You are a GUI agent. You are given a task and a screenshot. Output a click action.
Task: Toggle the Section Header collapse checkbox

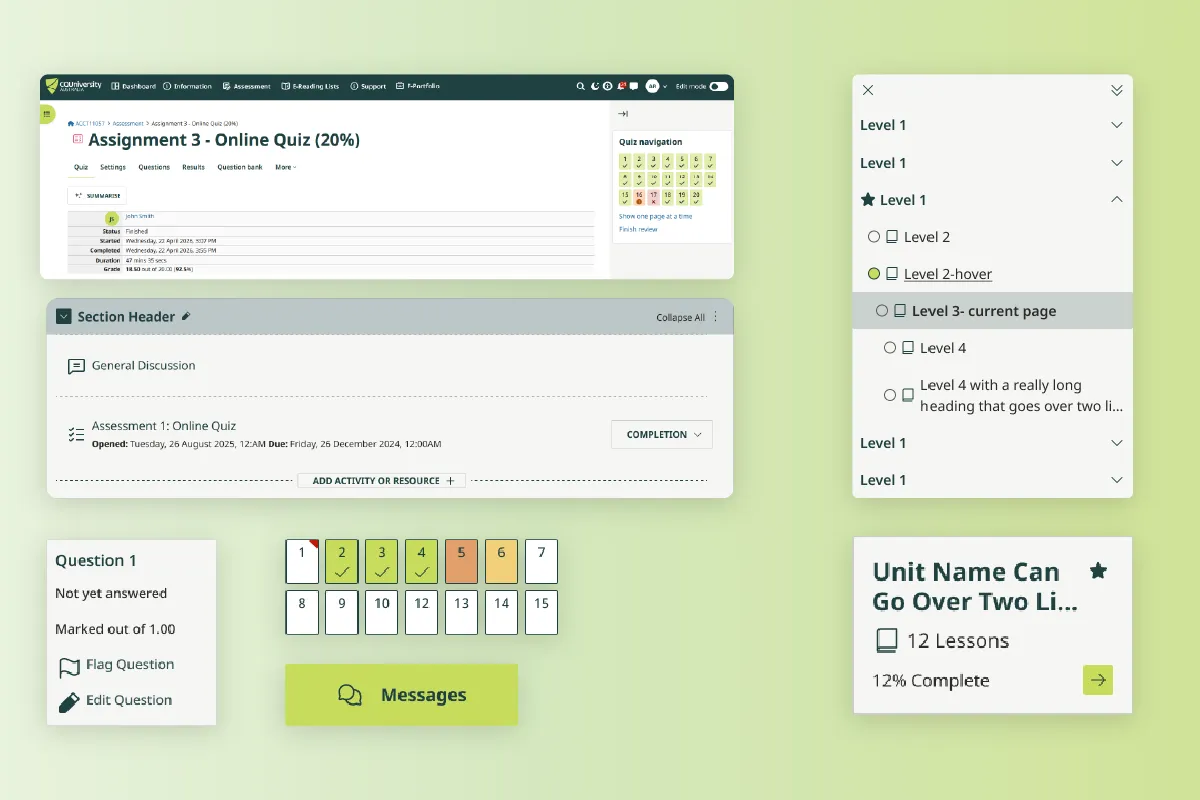tap(63, 316)
